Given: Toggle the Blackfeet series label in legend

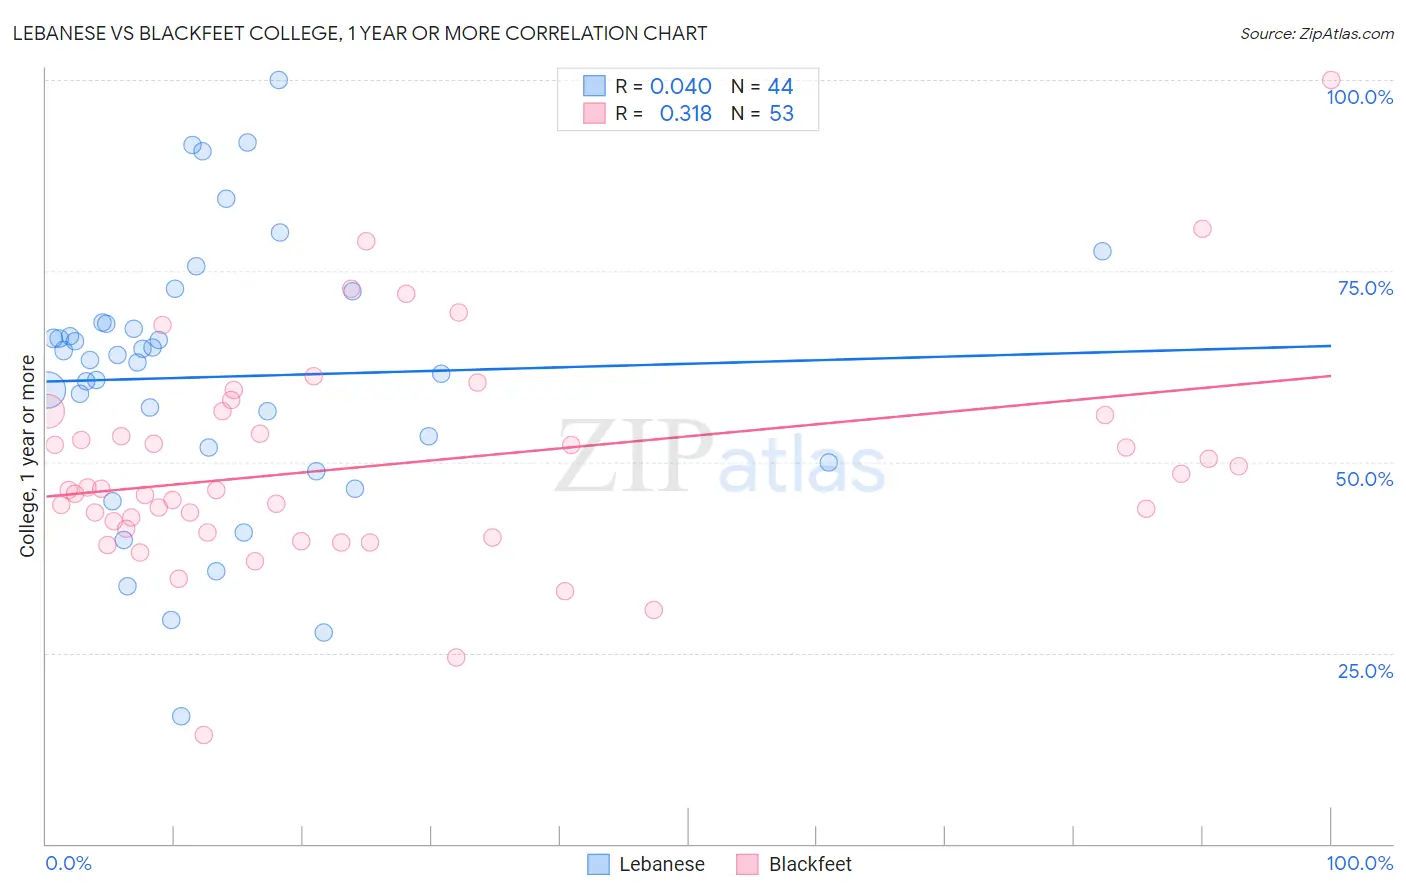Looking at the screenshot, I should click(810, 864).
